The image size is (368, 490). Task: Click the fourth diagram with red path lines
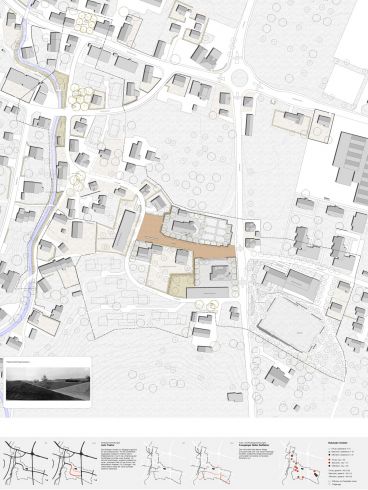coord(213,464)
